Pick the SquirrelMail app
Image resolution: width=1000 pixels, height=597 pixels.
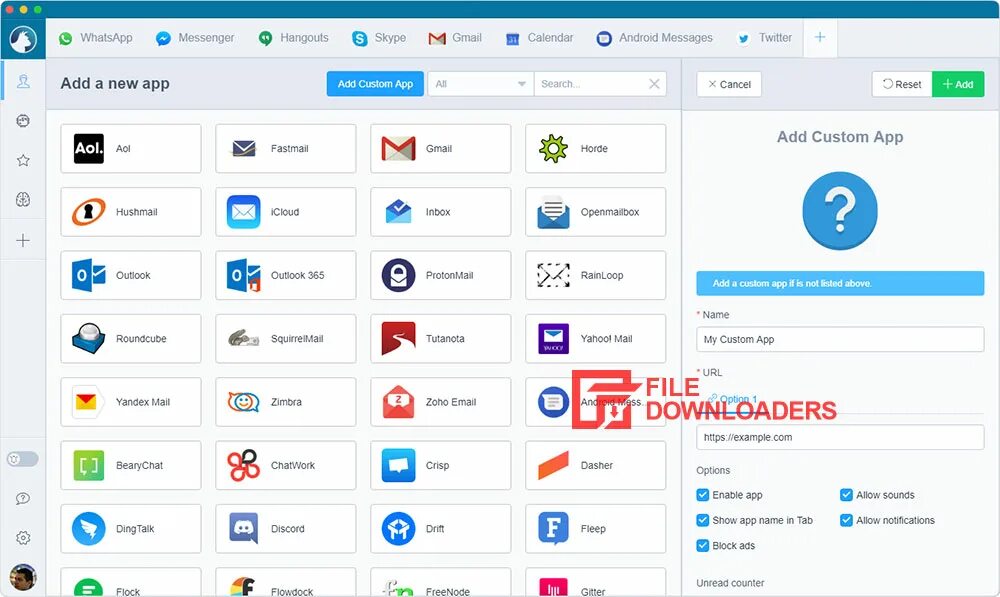(x=286, y=339)
